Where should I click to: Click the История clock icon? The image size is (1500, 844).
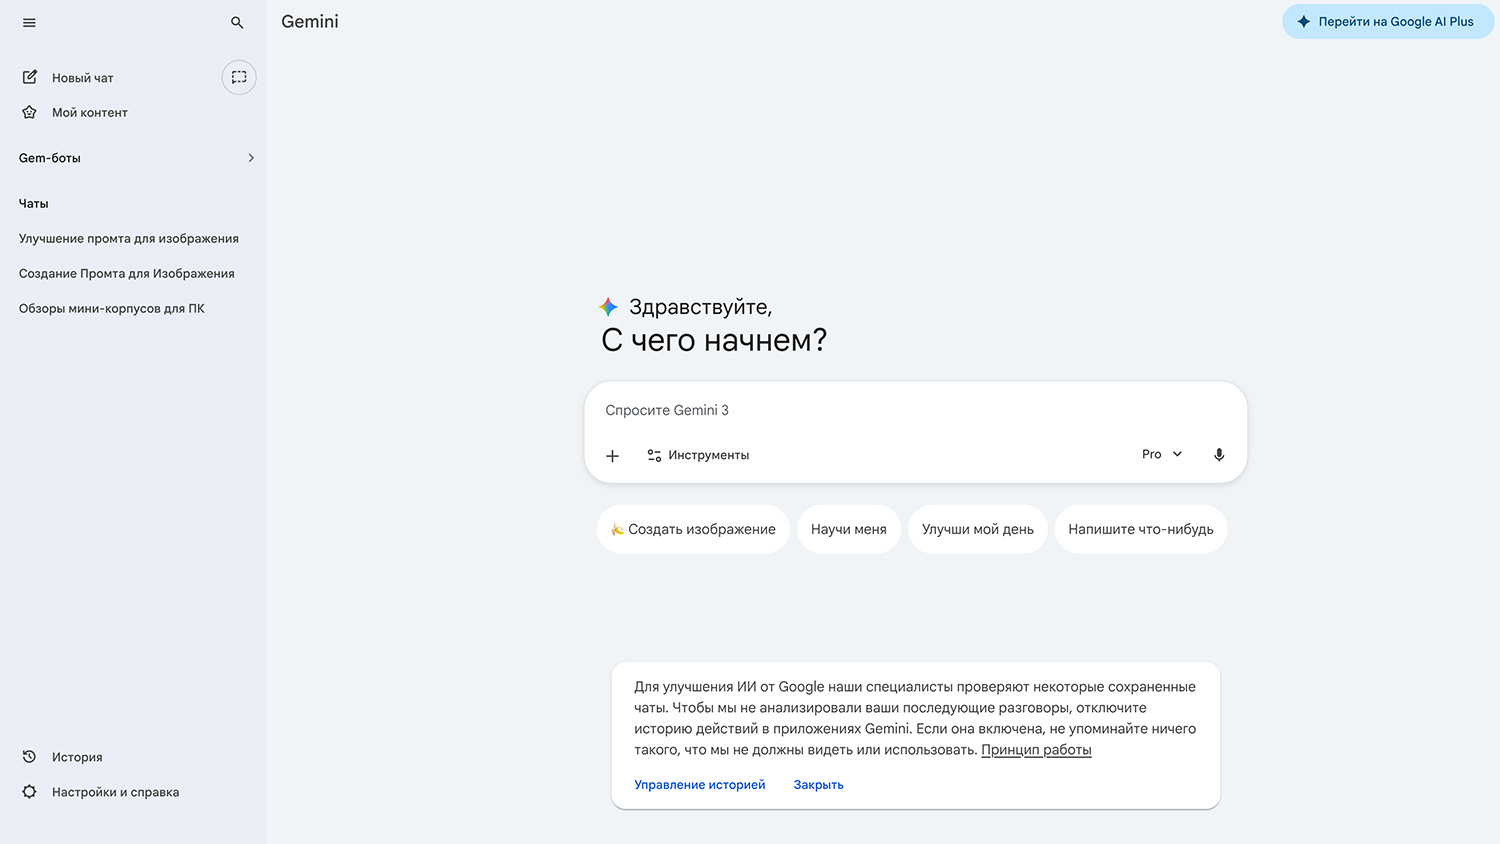(30, 757)
